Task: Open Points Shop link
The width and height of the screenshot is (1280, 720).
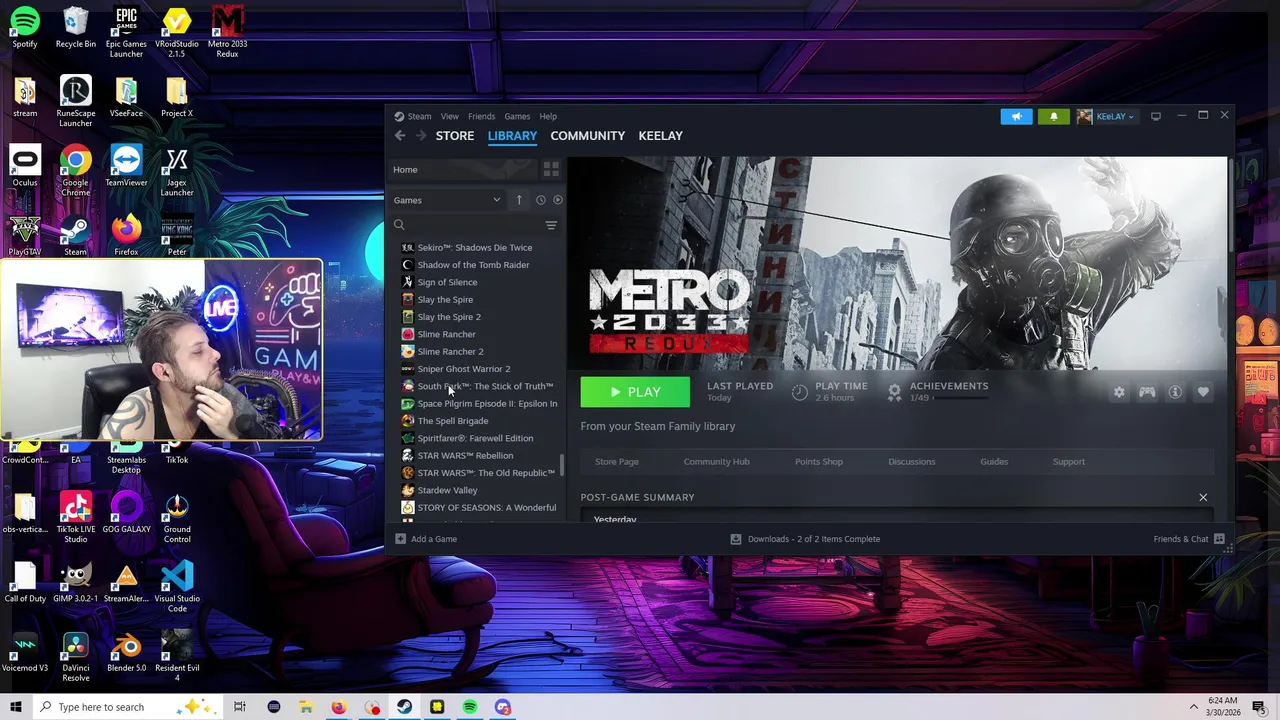Action: click(x=818, y=462)
